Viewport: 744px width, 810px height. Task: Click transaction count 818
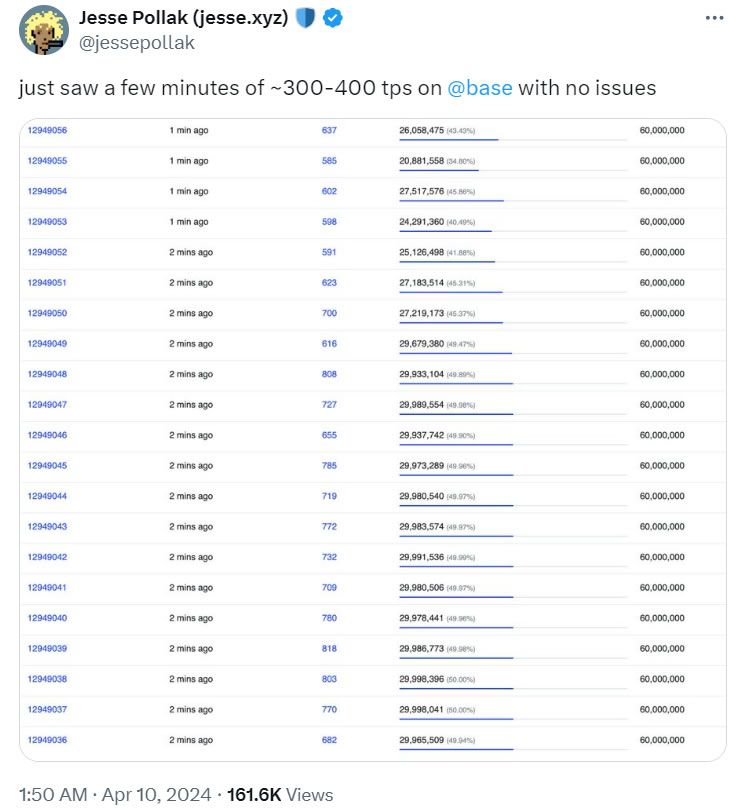(329, 648)
